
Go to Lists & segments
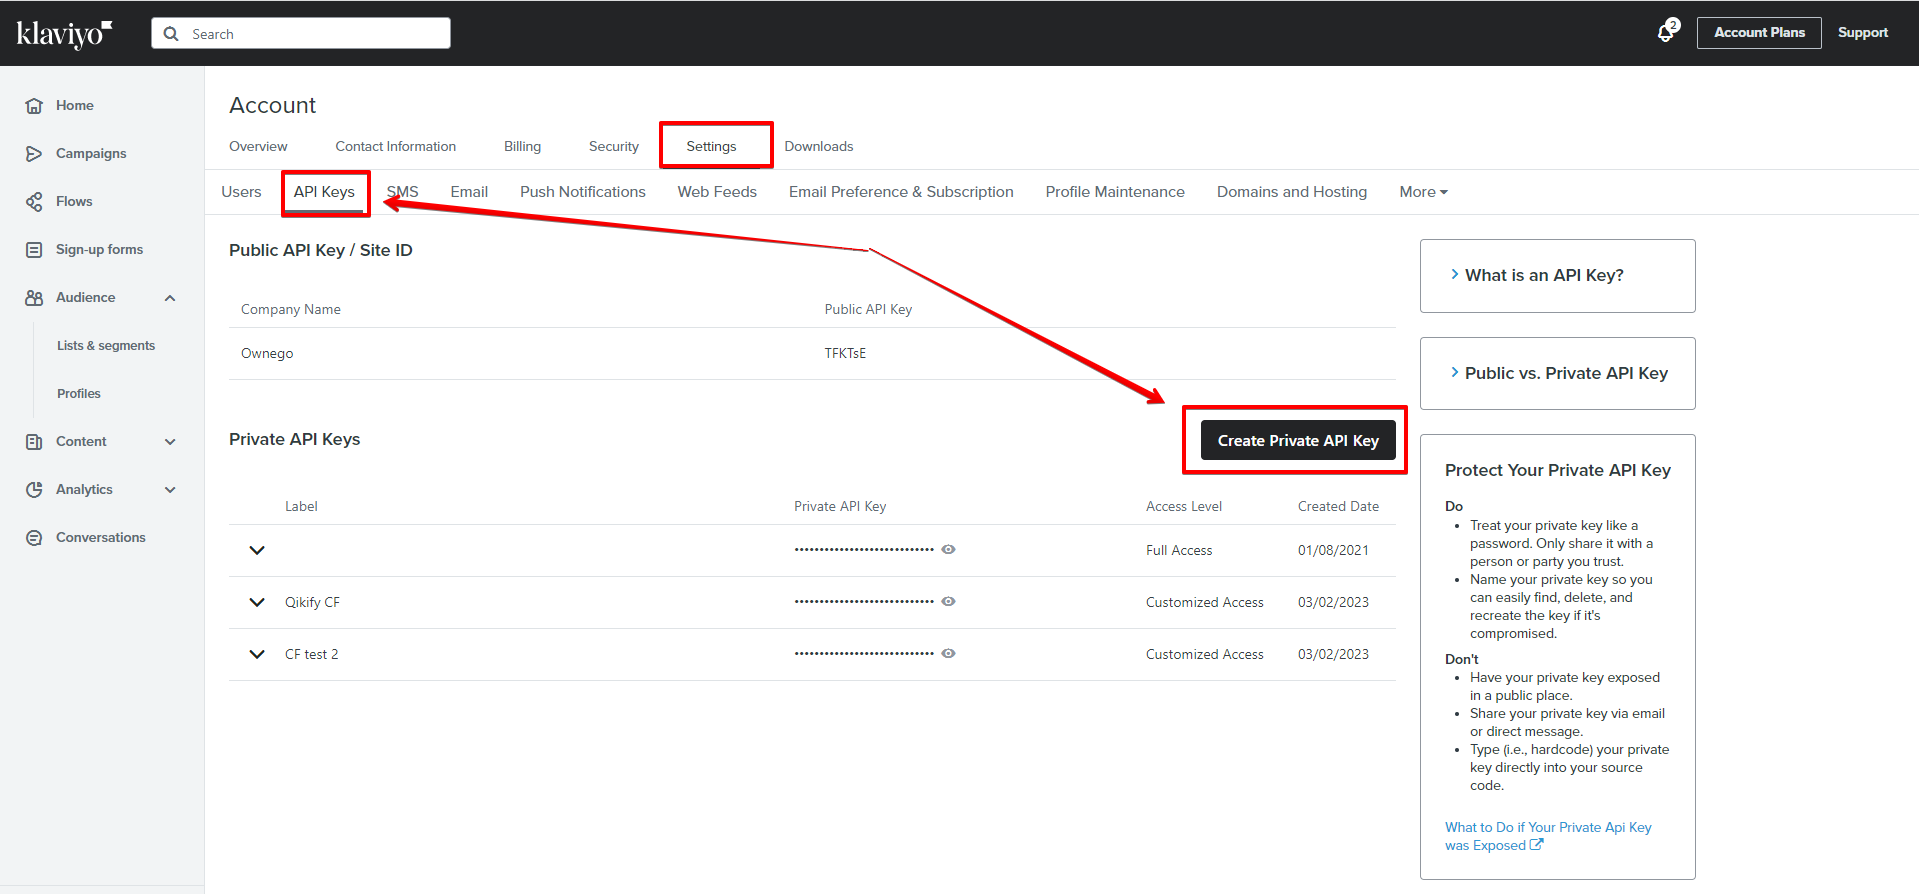click(106, 346)
